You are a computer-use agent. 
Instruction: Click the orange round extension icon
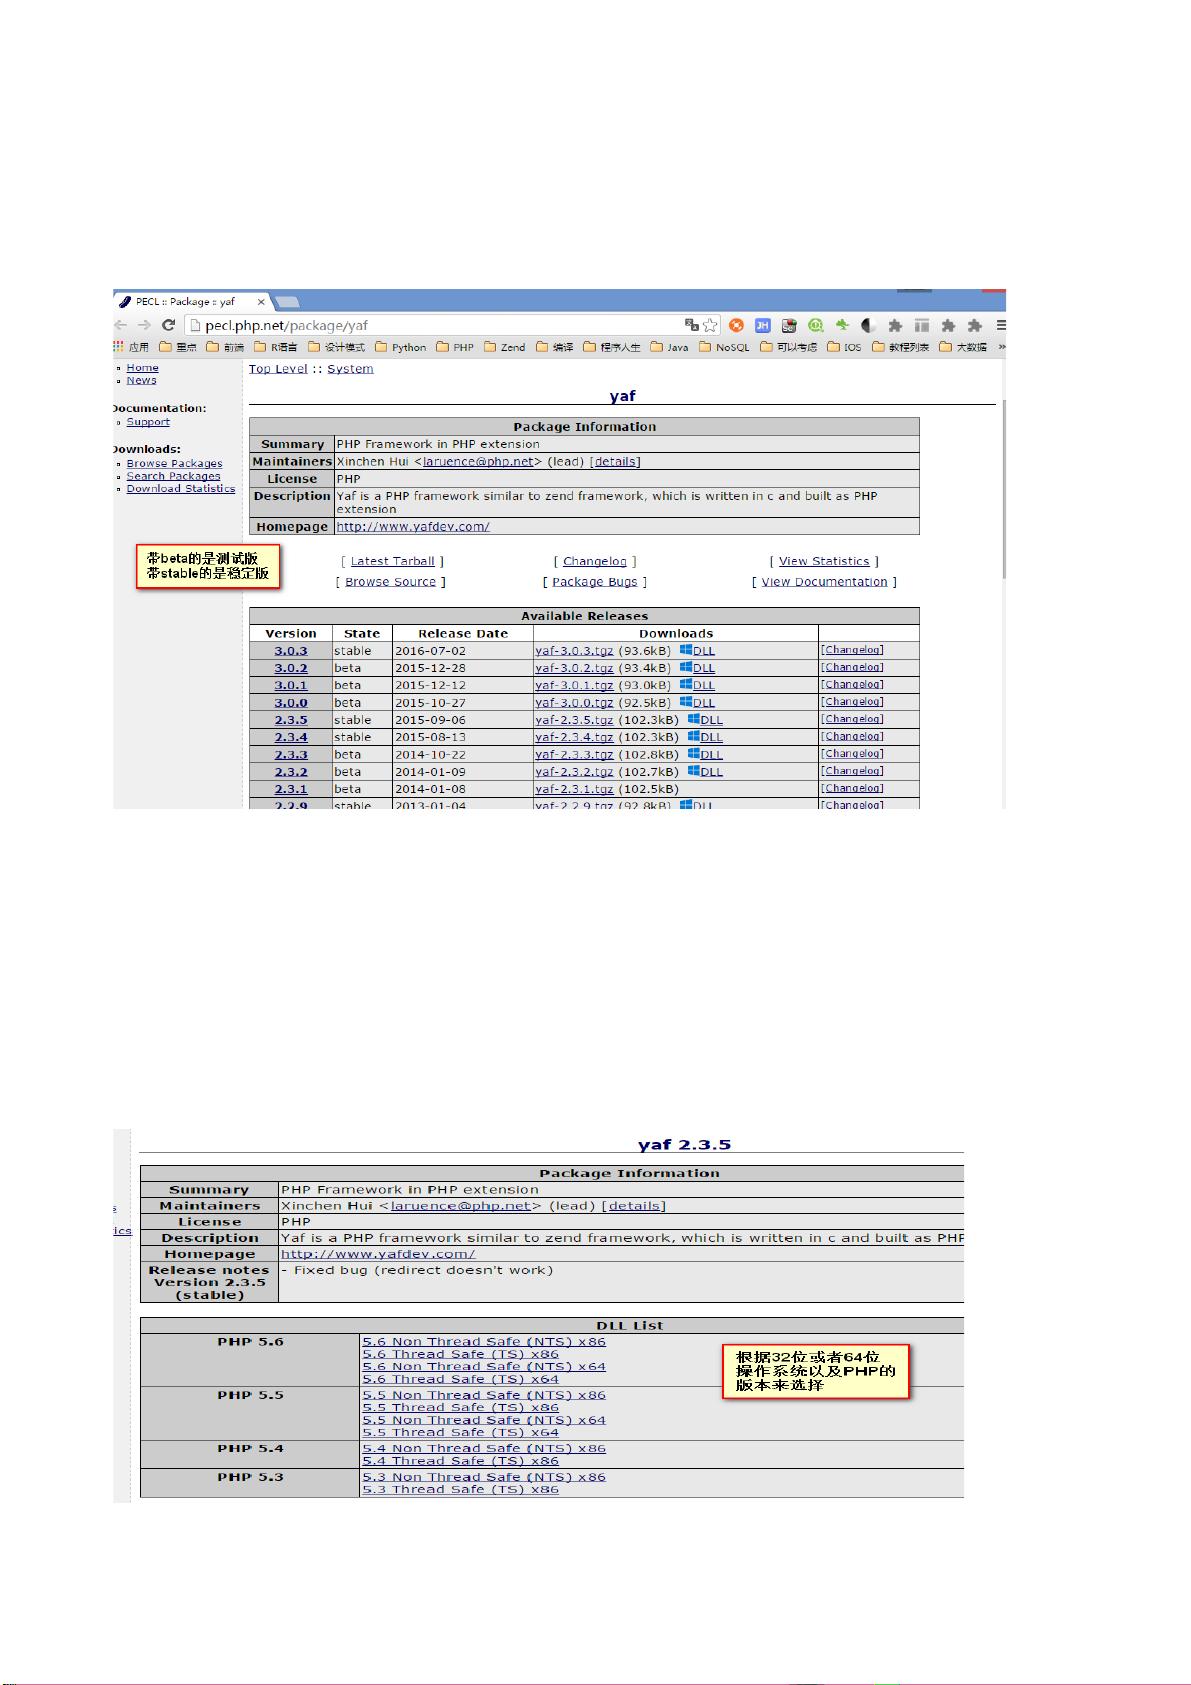click(x=736, y=325)
